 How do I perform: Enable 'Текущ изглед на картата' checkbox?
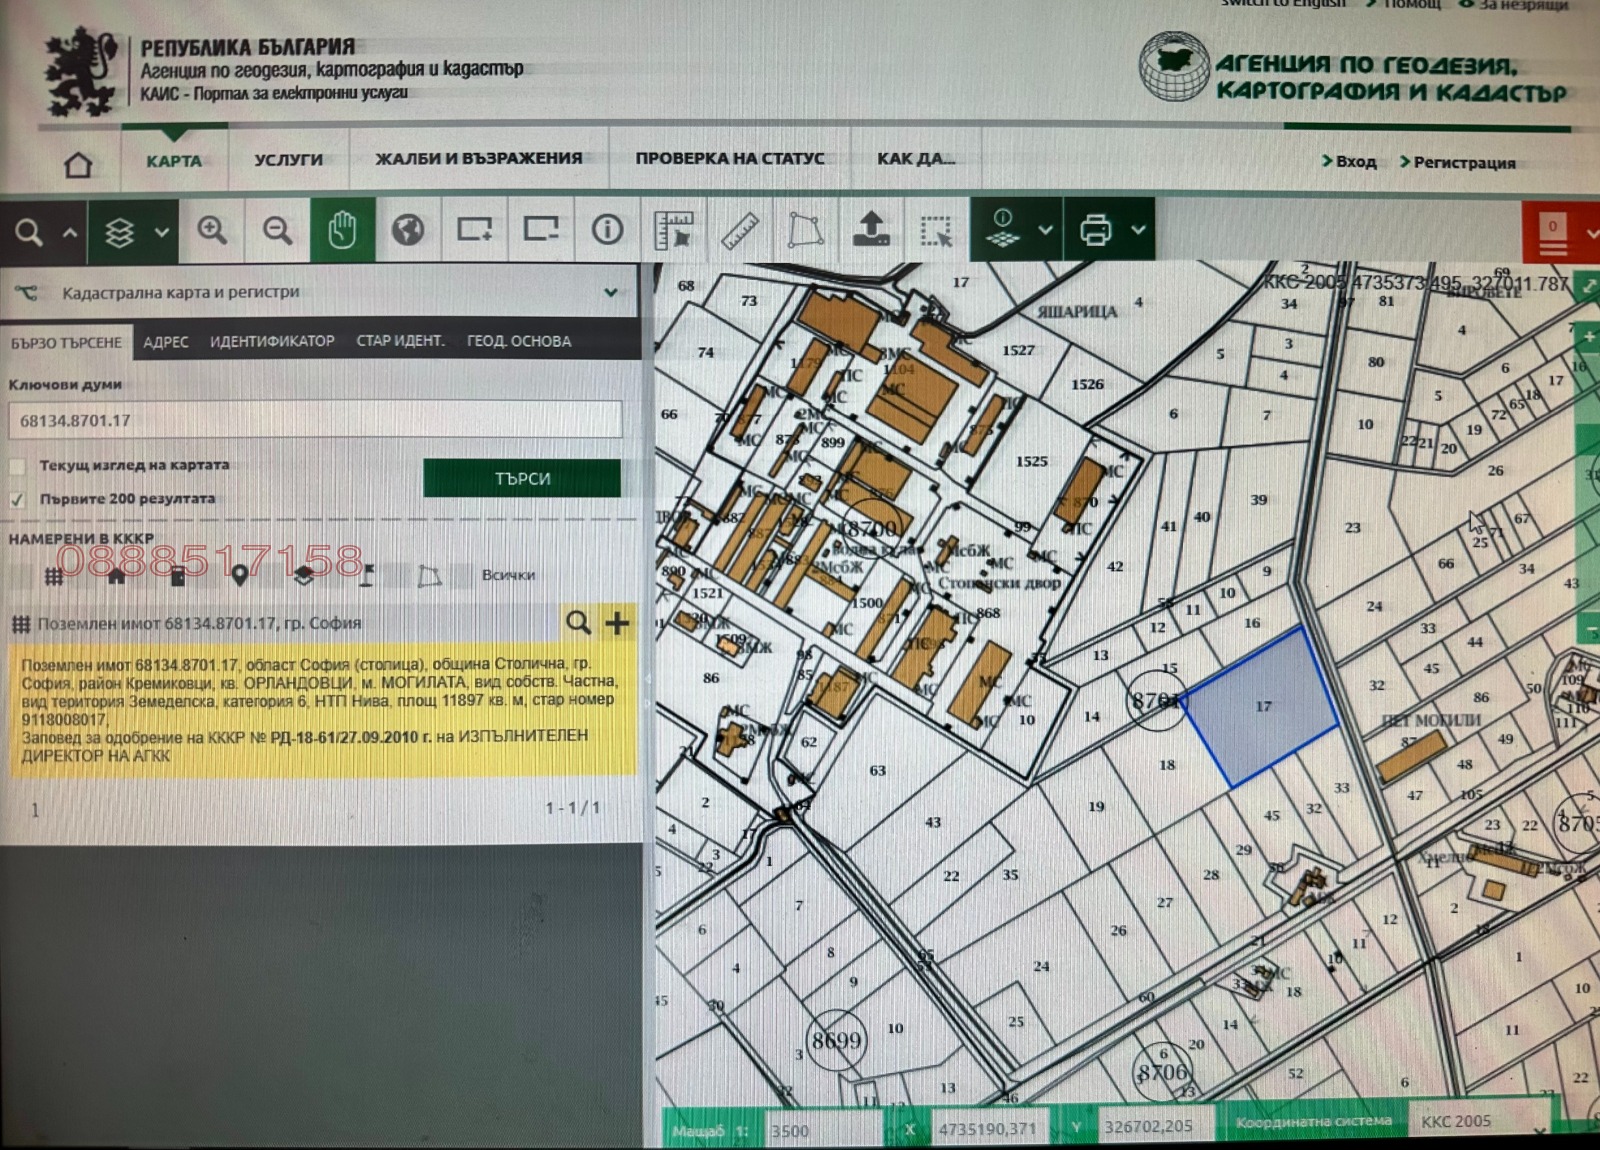pyautogui.click(x=18, y=466)
